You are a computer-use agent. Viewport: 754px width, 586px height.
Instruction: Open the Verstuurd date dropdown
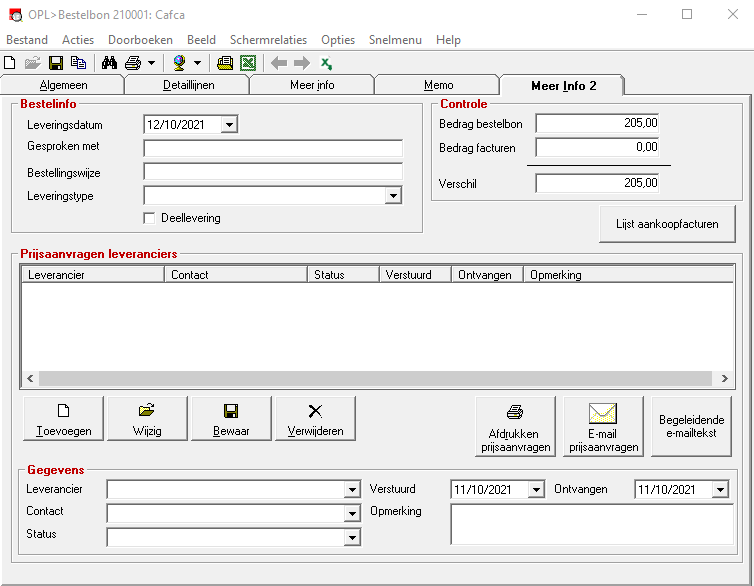[x=536, y=490]
